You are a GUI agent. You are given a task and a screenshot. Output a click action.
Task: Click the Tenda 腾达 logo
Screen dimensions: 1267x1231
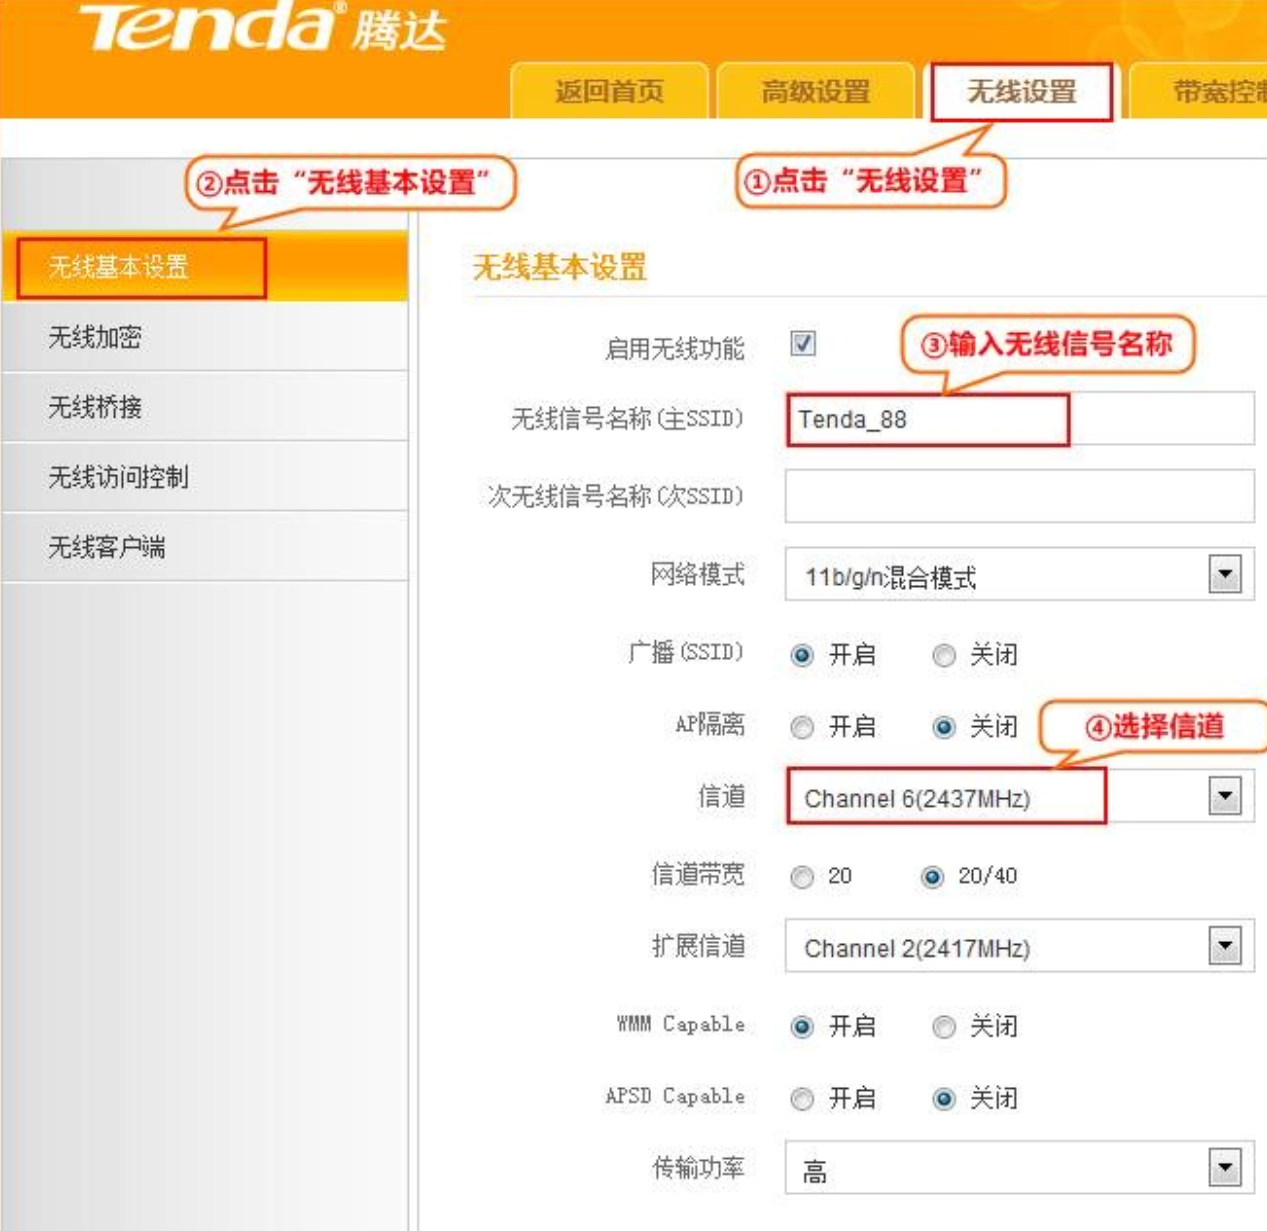[263, 26]
